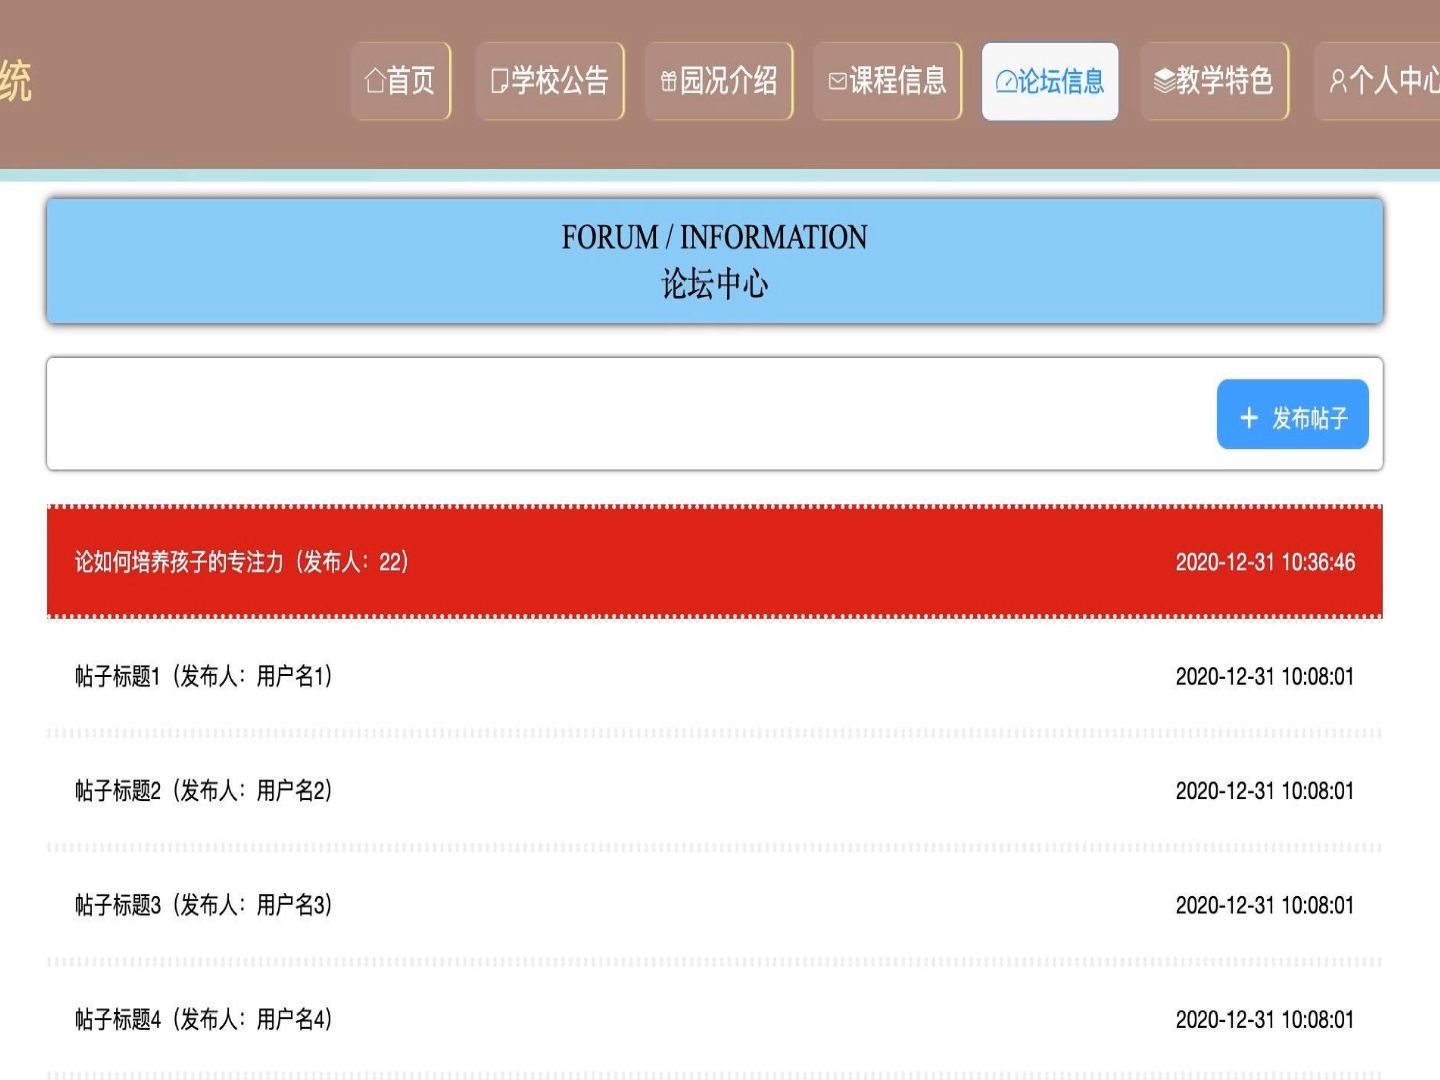Click the user icon beside 个人中心
This screenshot has width=1440, height=1080.
(x=1338, y=81)
